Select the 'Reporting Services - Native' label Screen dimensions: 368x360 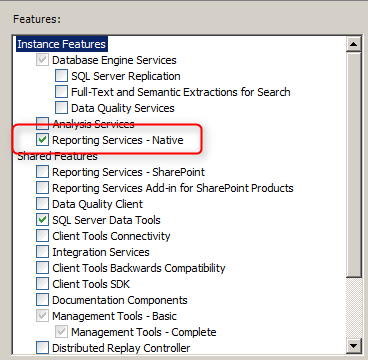pos(118,140)
